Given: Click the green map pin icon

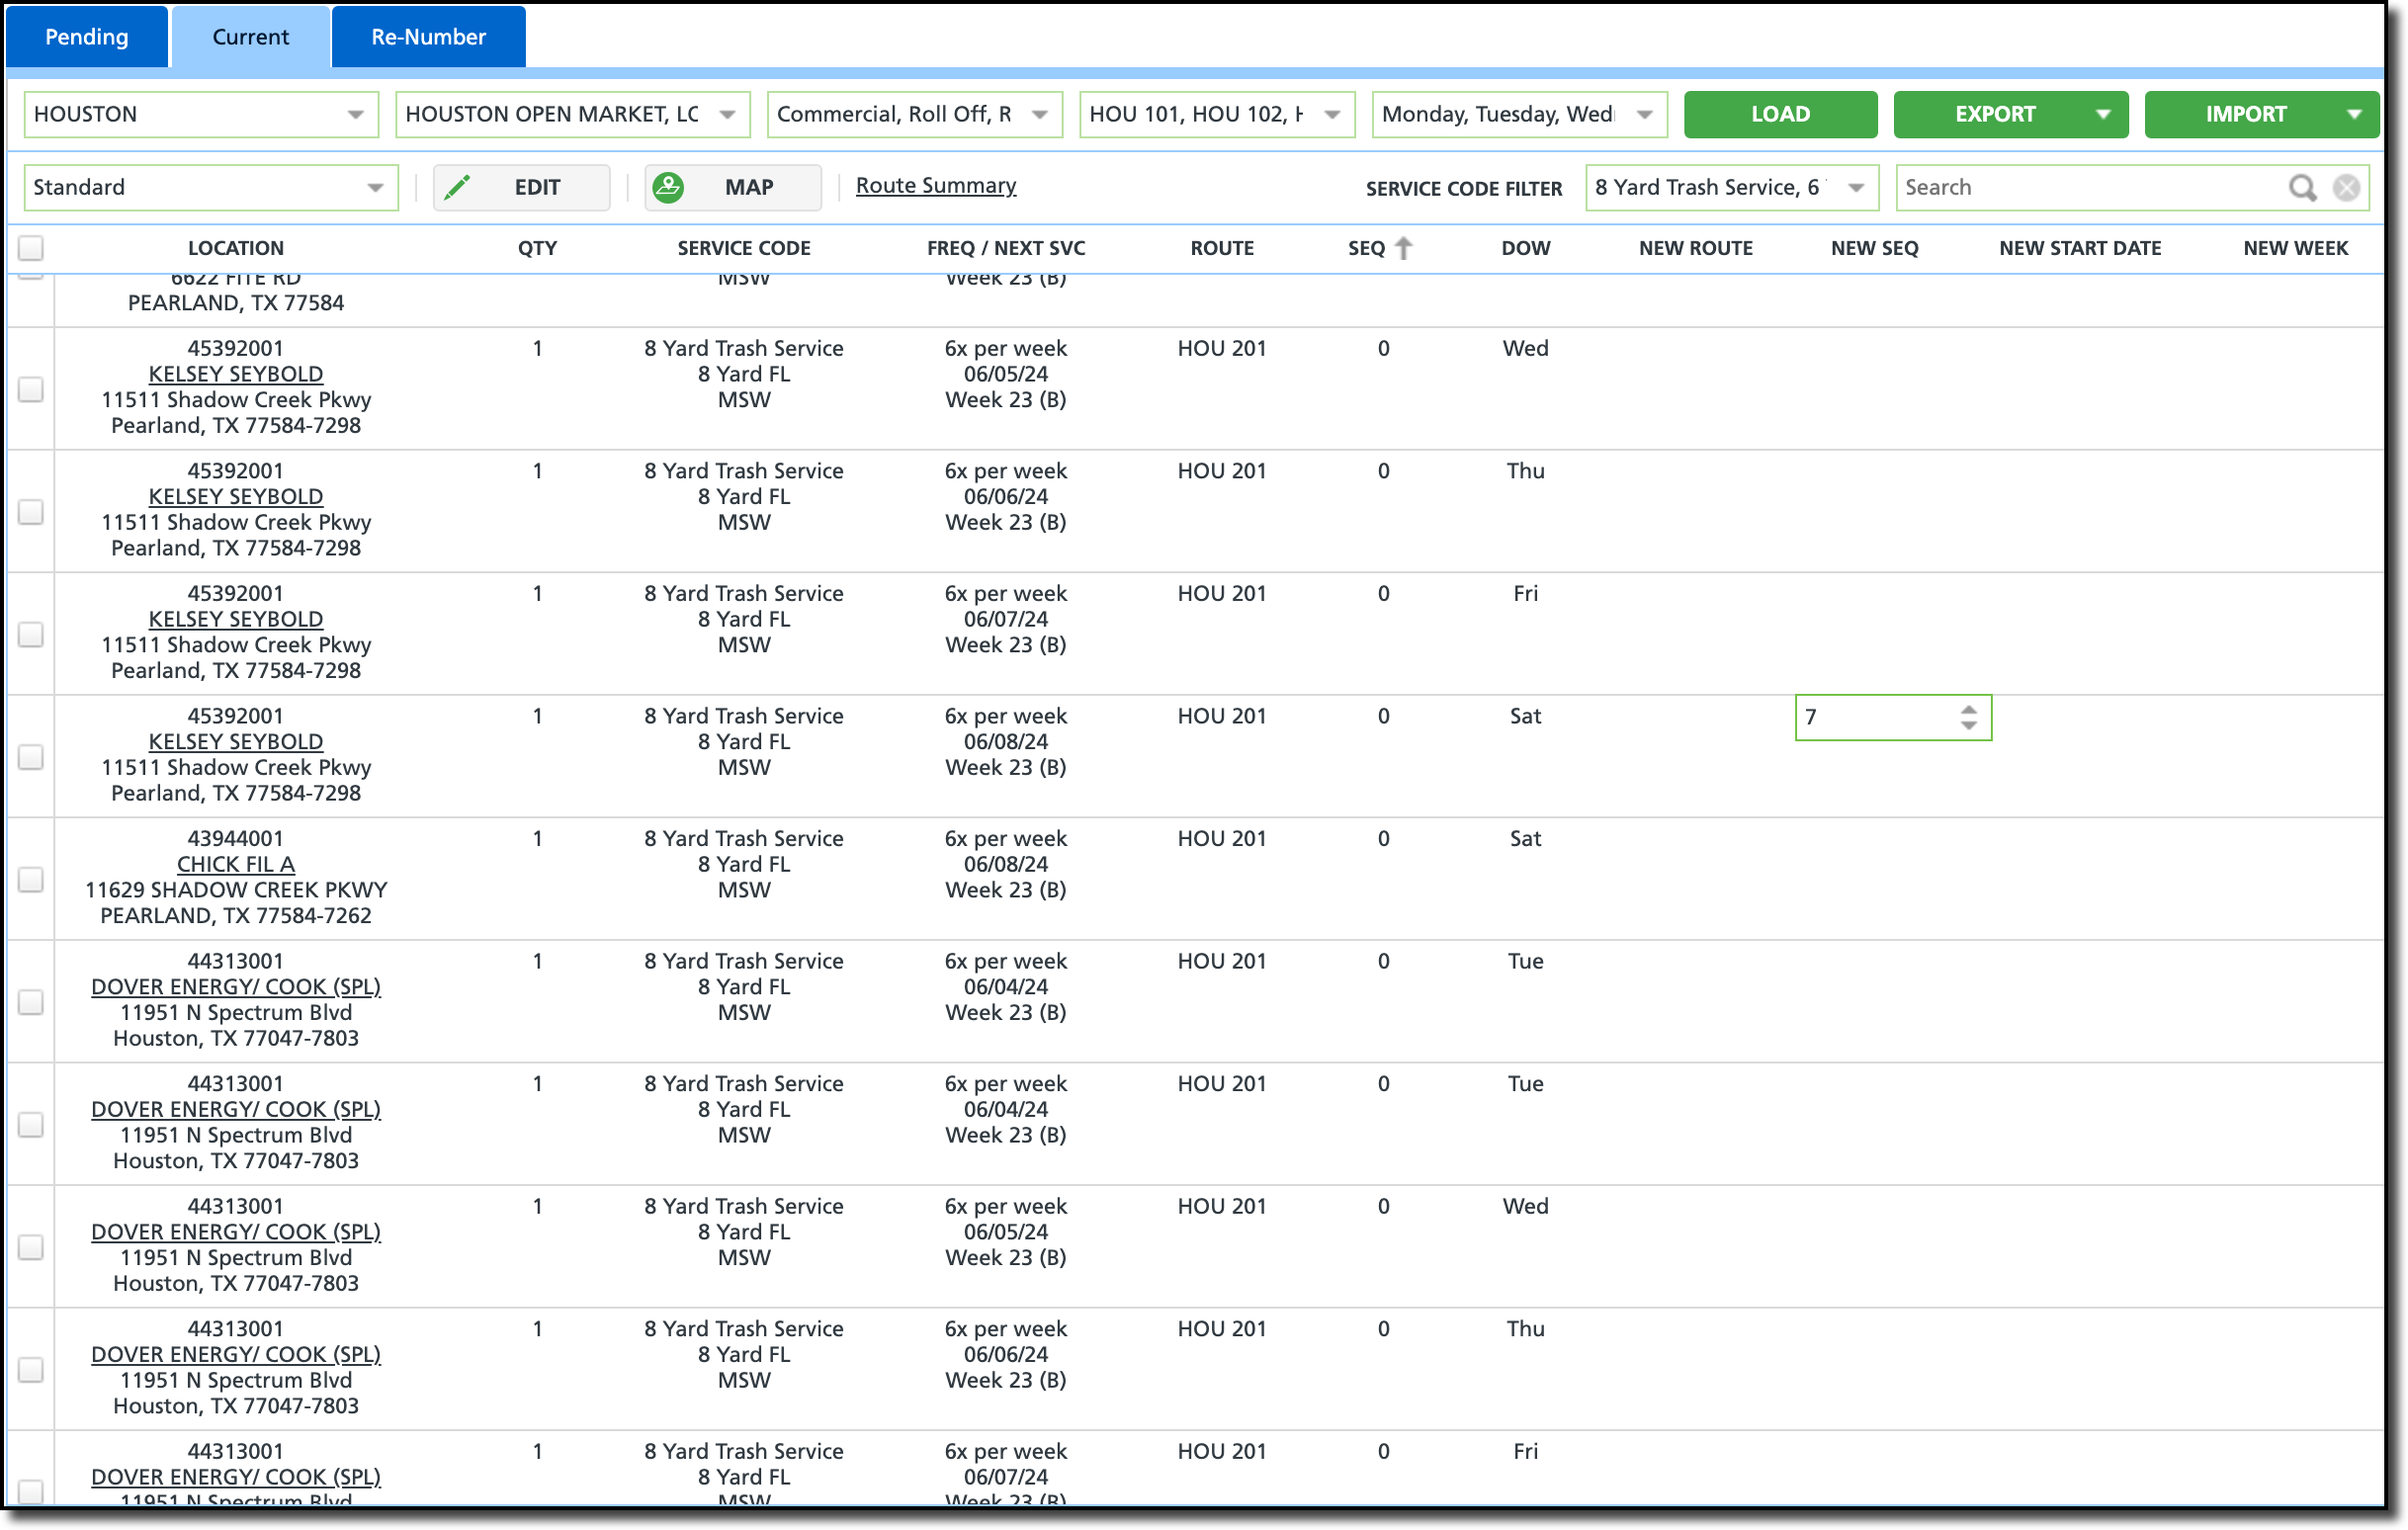Looking at the screenshot, I should click(668, 187).
